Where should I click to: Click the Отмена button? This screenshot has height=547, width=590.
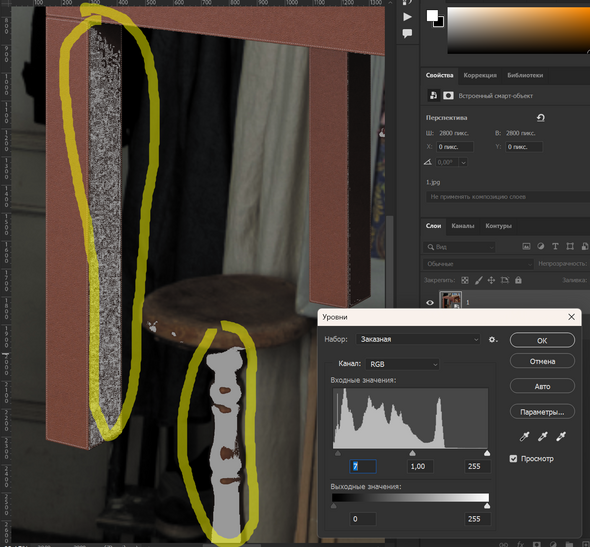542,362
